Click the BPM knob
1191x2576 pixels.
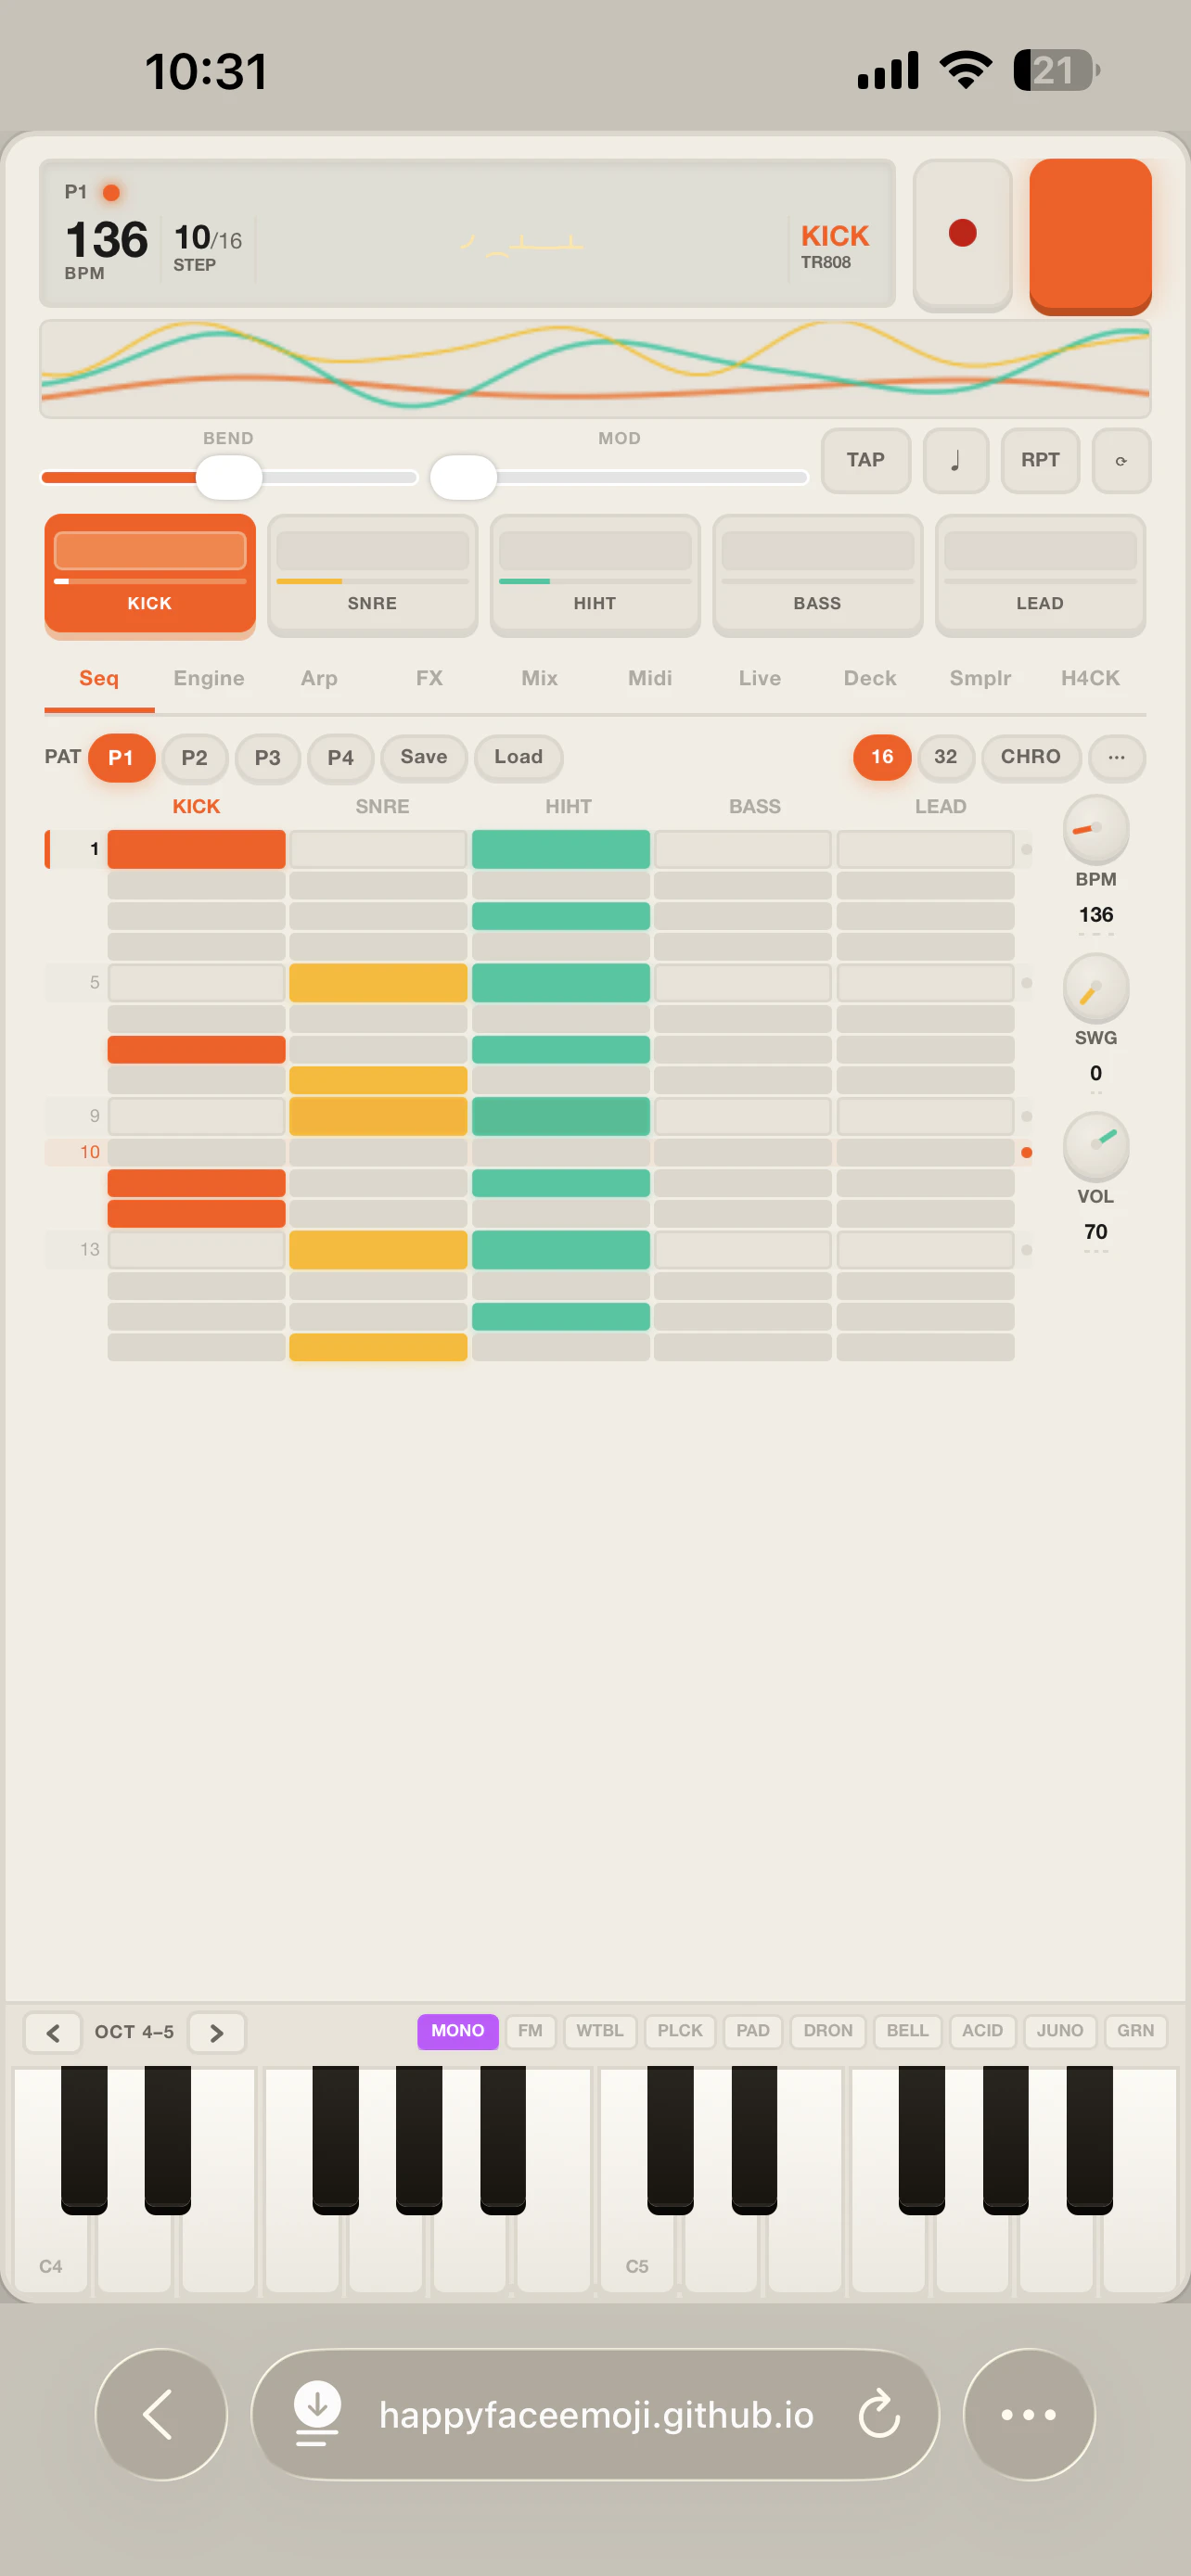(1096, 830)
